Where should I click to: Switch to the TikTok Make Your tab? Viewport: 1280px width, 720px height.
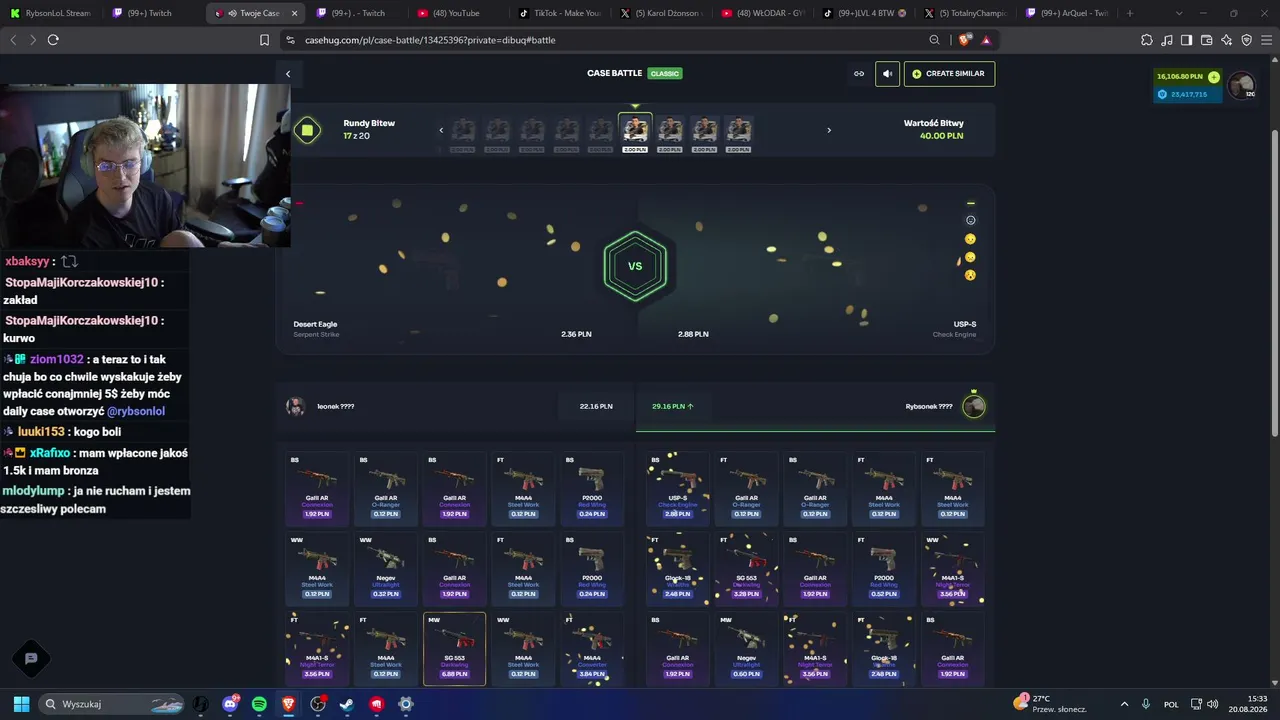pos(558,13)
